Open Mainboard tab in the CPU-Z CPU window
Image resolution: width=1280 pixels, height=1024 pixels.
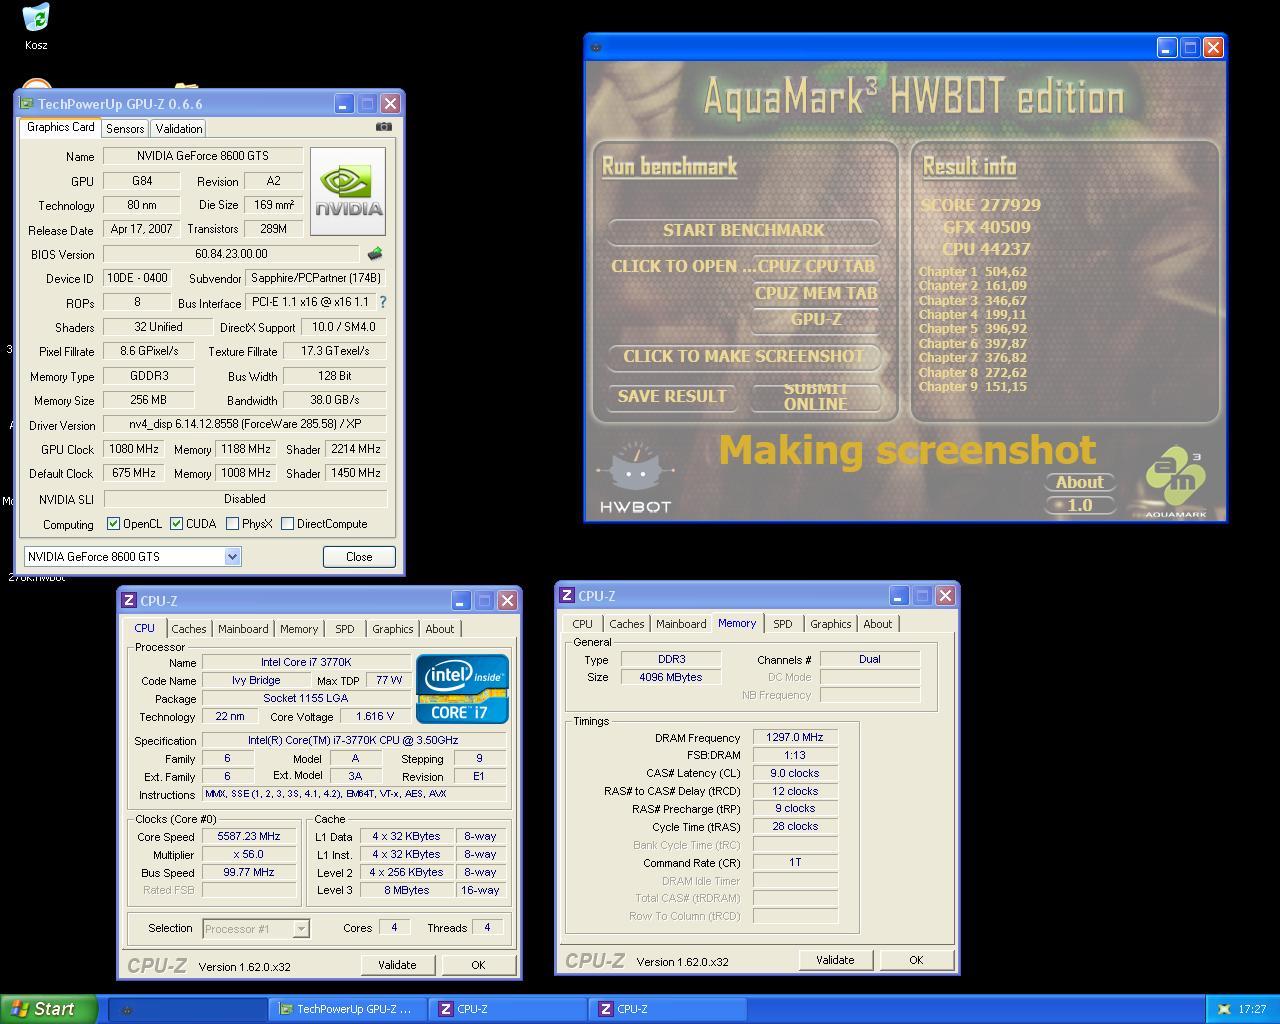[243, 629]
